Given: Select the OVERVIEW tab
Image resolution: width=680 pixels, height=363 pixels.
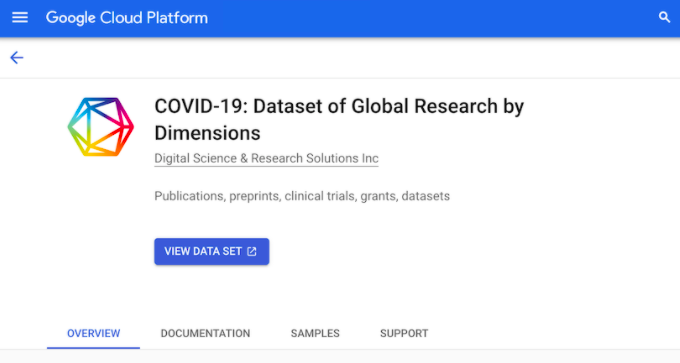Looking at the screenshot, I should pyautogui.click(x=93, y=333).
